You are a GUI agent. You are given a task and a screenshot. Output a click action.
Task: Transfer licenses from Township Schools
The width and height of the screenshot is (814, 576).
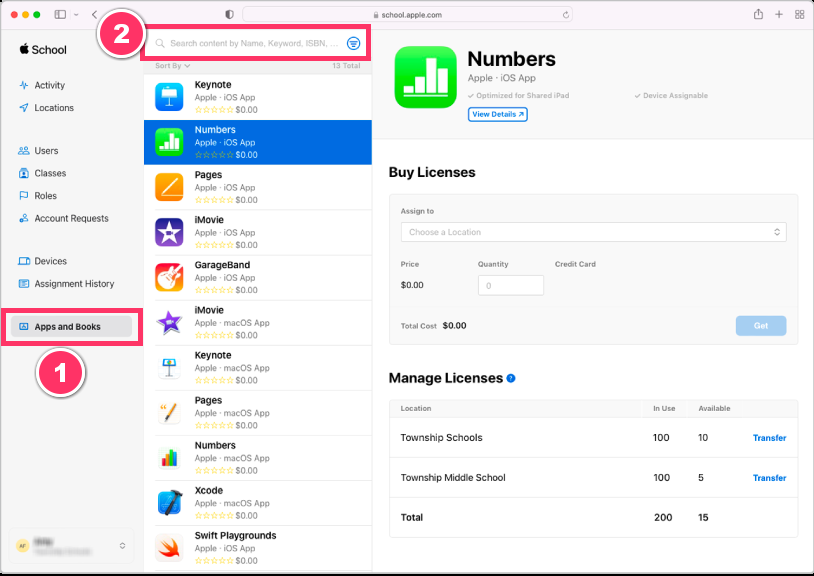coord(769,438)
